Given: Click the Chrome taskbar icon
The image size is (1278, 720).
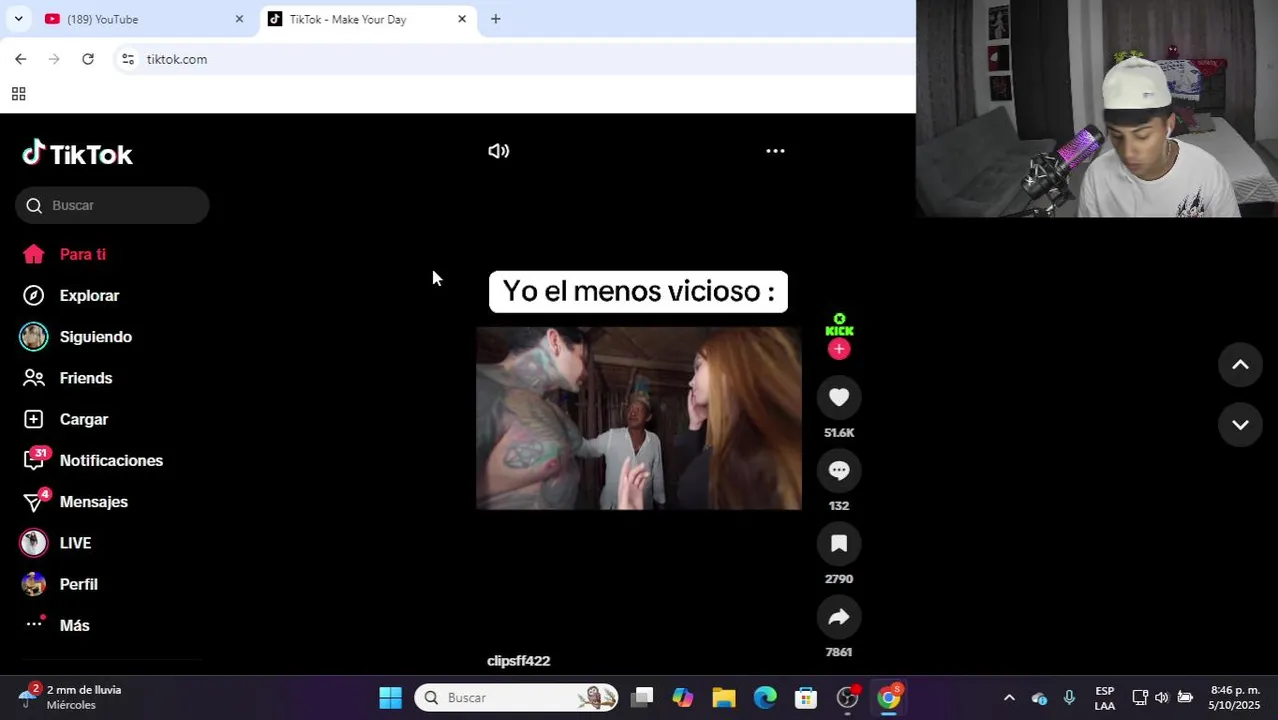Looking at the screenshot, I should [x=889, y=698].
